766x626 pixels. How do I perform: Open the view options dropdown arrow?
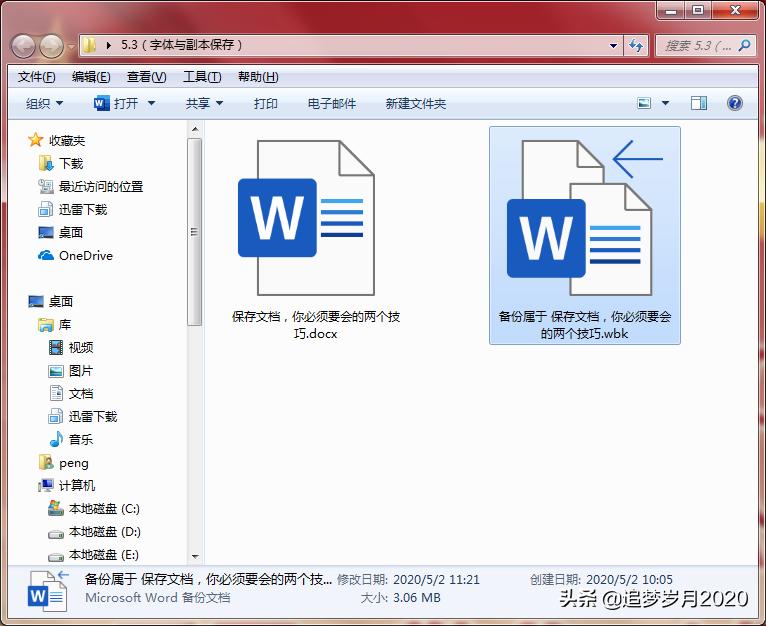pos(665,103)
